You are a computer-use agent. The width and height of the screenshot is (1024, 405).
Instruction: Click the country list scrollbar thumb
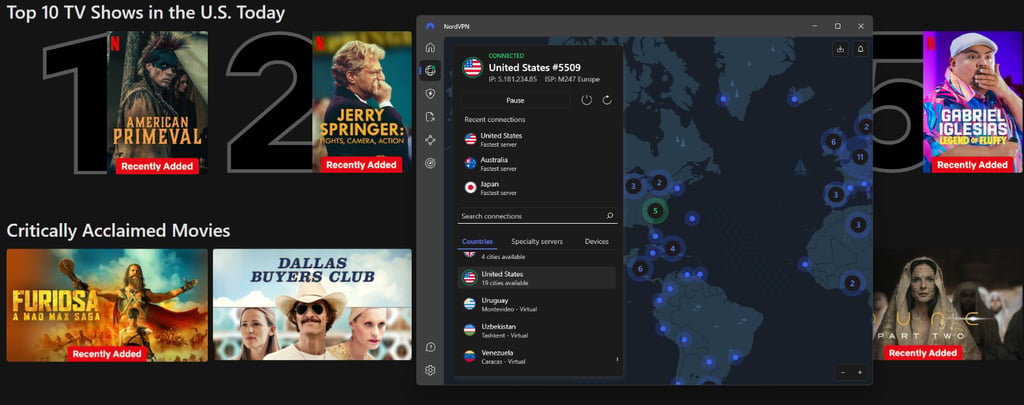(x=618, y=359)
